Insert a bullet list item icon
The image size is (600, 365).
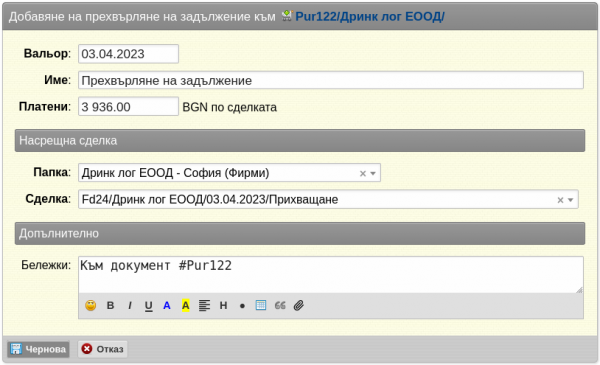pyautogui.click(x=242, y=306)
